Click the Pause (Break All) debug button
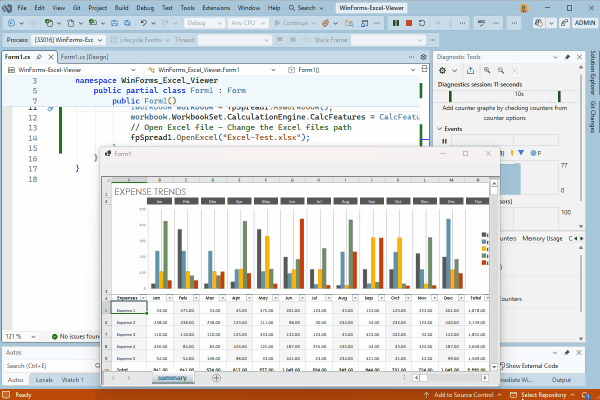The height and width of the screenshot is (400, 600). pyautogui.click(x=396, y=23)
